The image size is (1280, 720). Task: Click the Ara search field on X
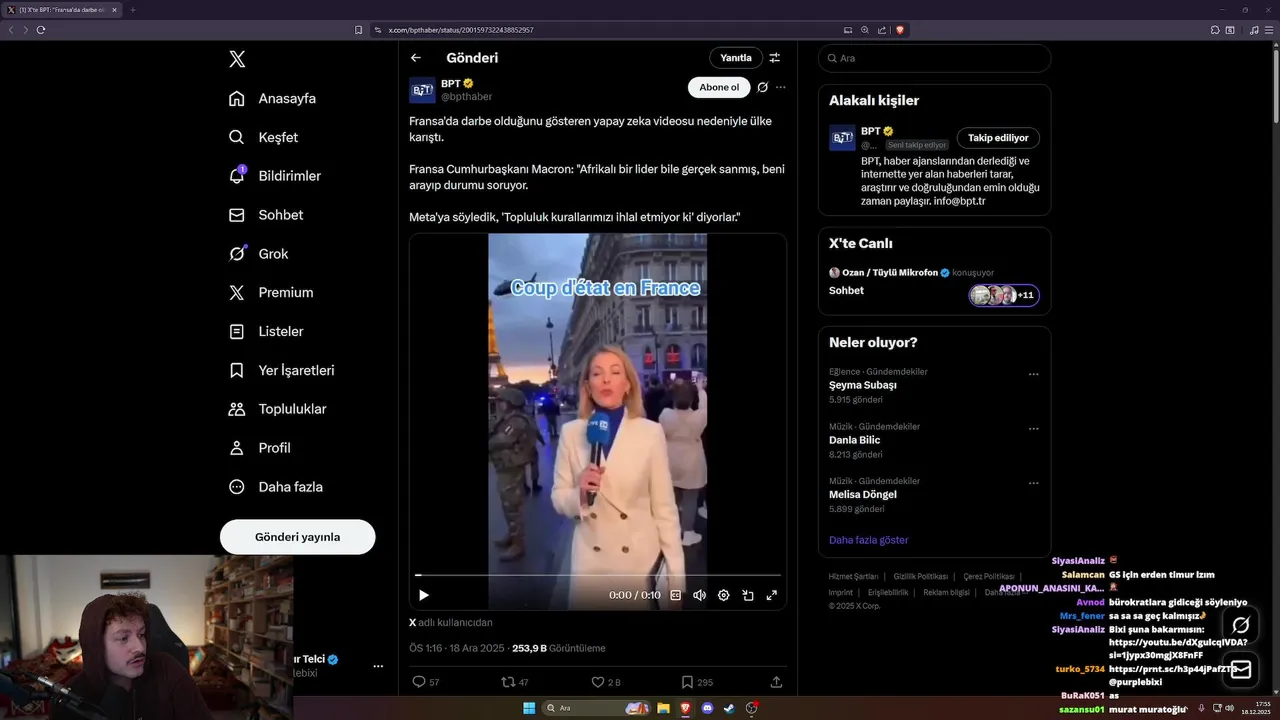pyautogui.click(x=934, y=58)
